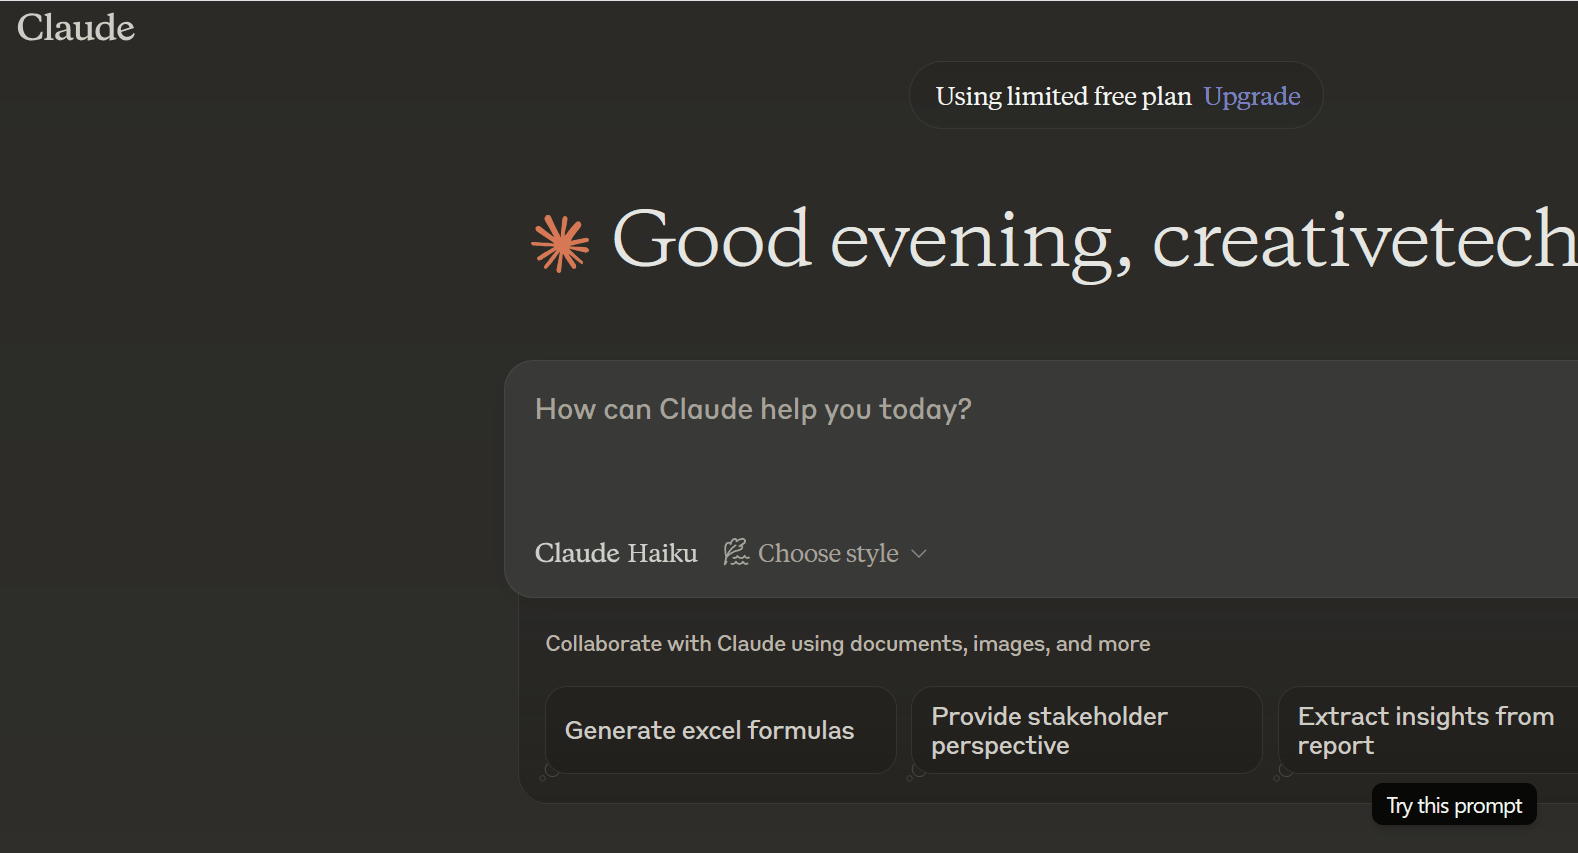Click the Try this prompt tooltip
1578x853 pixels.
(x=1454, y=805)
